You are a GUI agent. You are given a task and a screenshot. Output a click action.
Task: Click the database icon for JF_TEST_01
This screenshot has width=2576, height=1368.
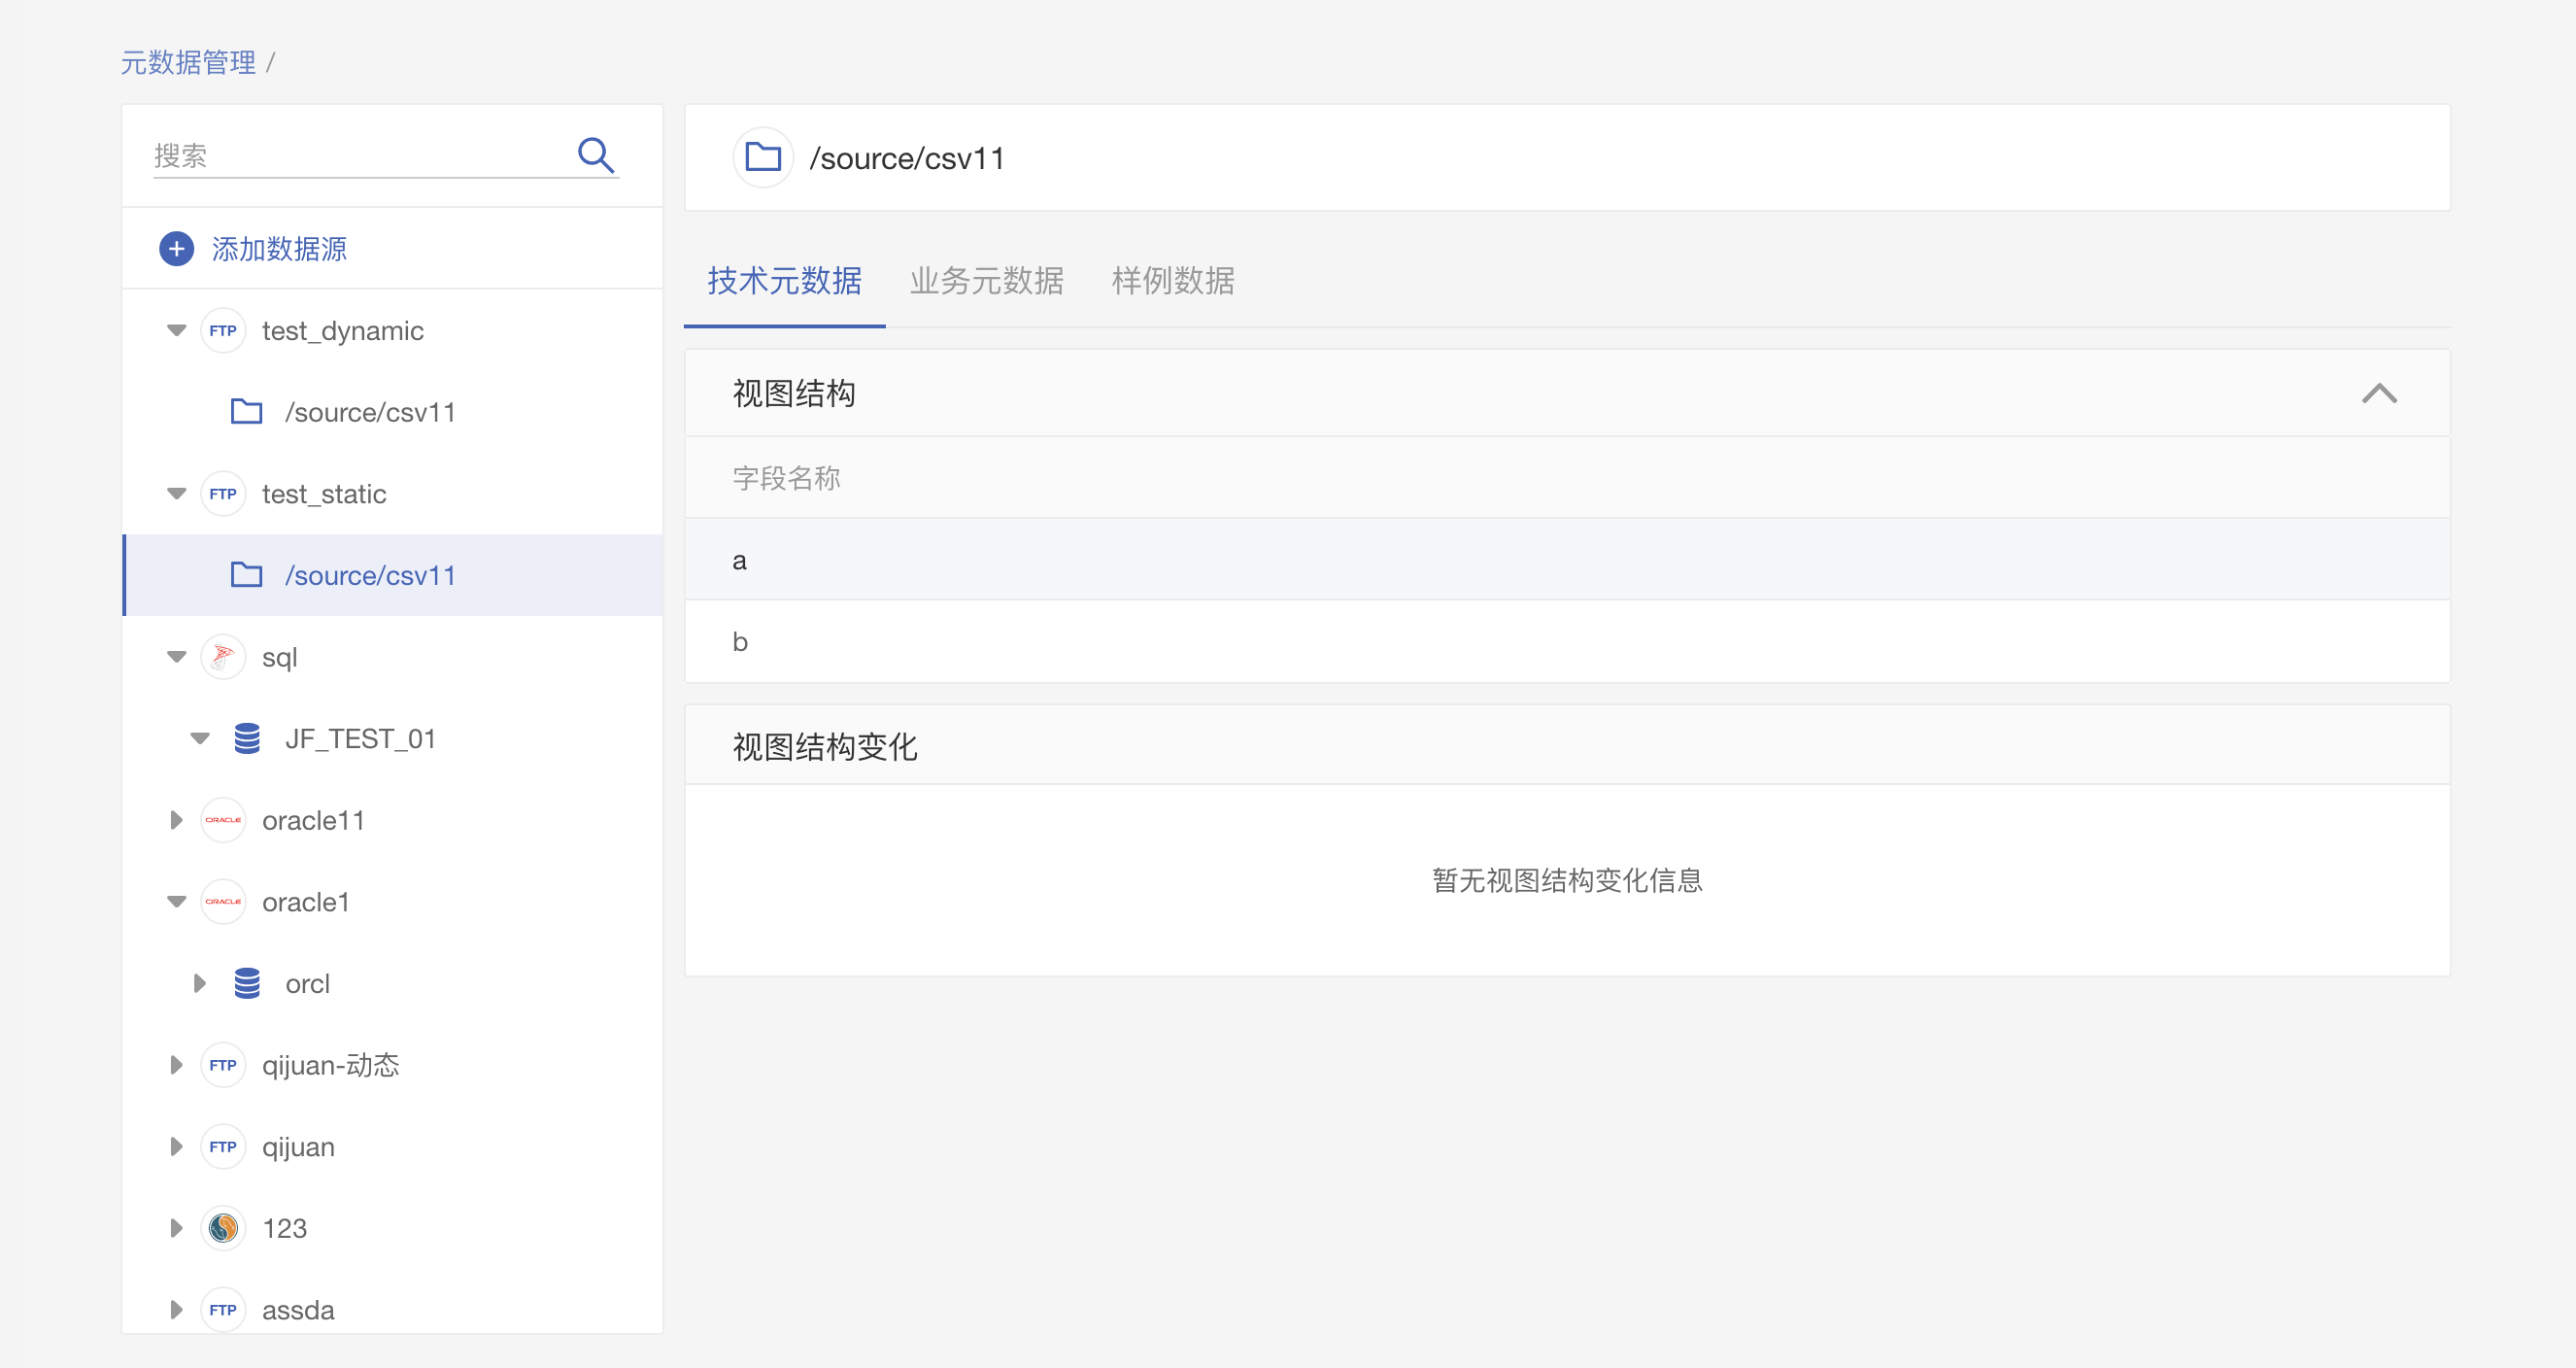click(x=247, y=739)
